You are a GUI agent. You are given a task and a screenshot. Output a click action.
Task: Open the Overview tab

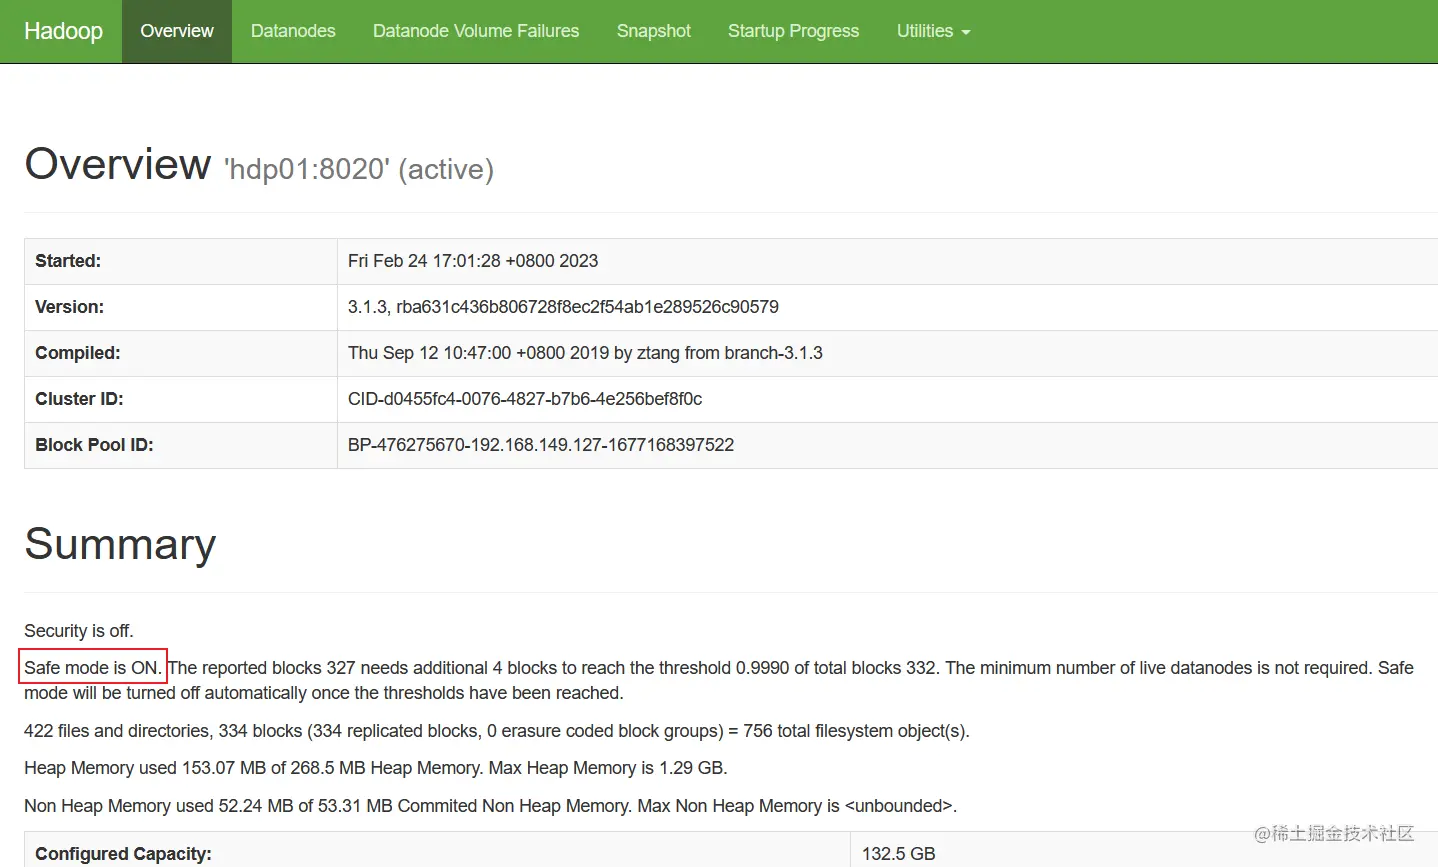[x=177, y=31]
